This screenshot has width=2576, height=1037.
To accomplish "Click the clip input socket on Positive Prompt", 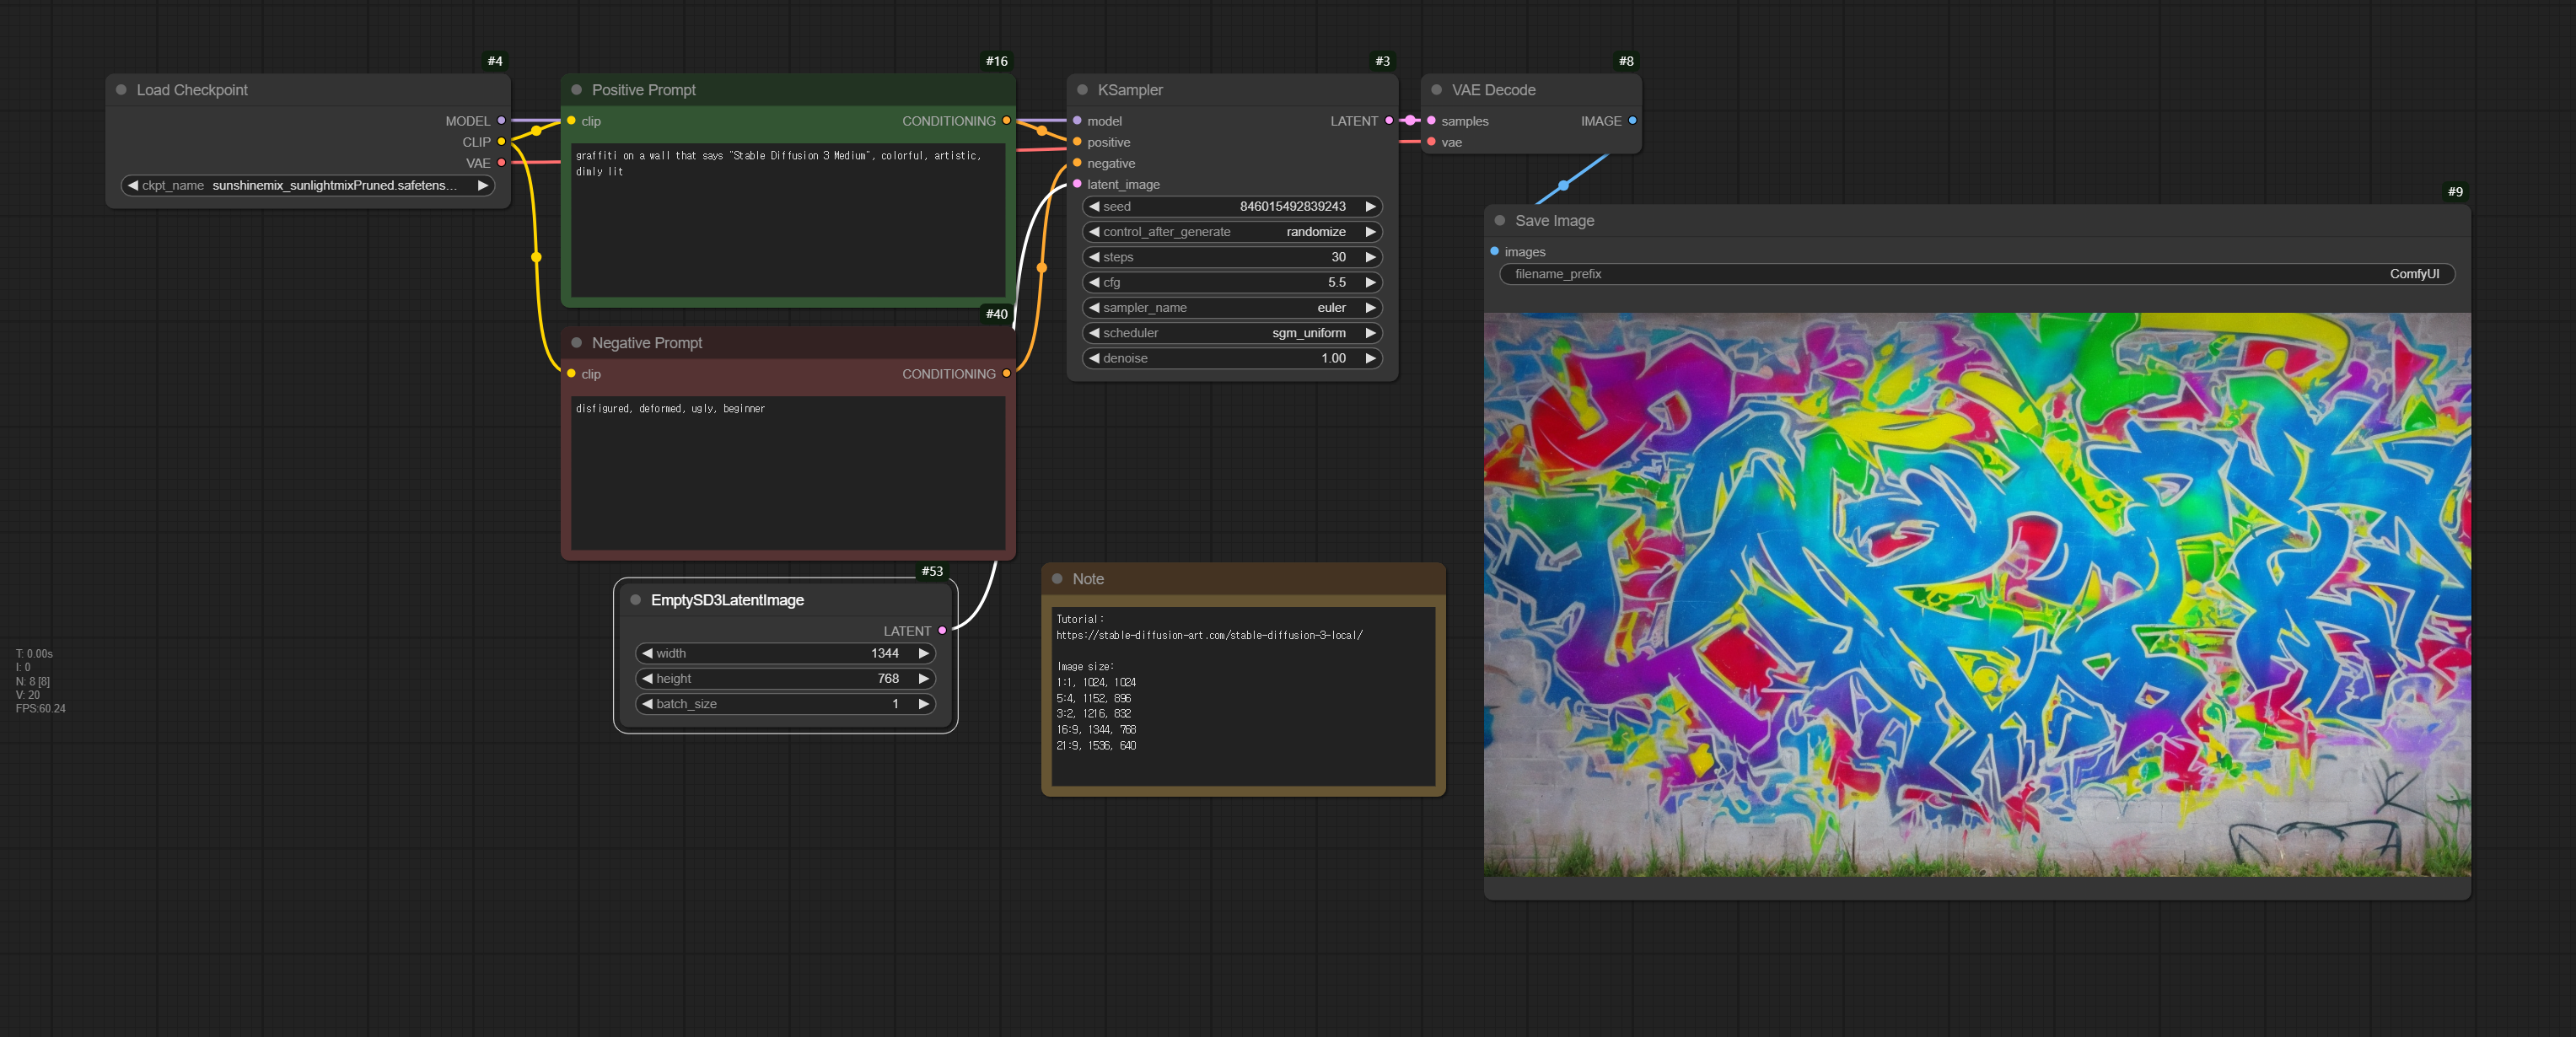I will coord(571,121).
